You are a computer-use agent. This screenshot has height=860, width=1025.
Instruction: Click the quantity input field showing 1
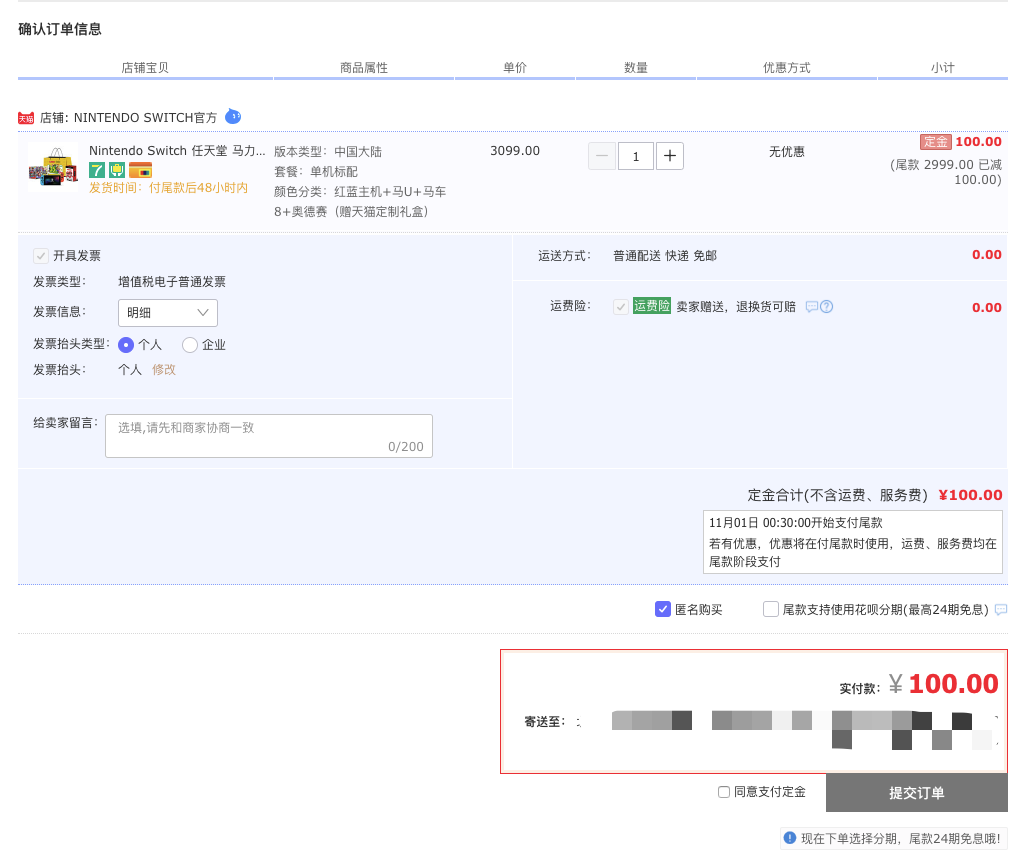tap(635, 156)
